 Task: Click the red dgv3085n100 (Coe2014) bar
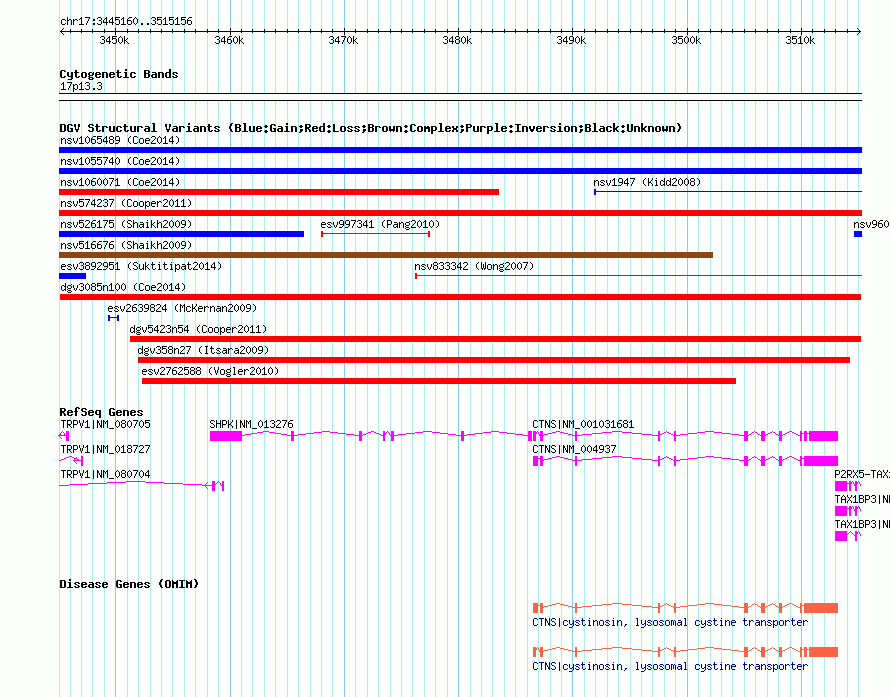click(x=460, y=297)
